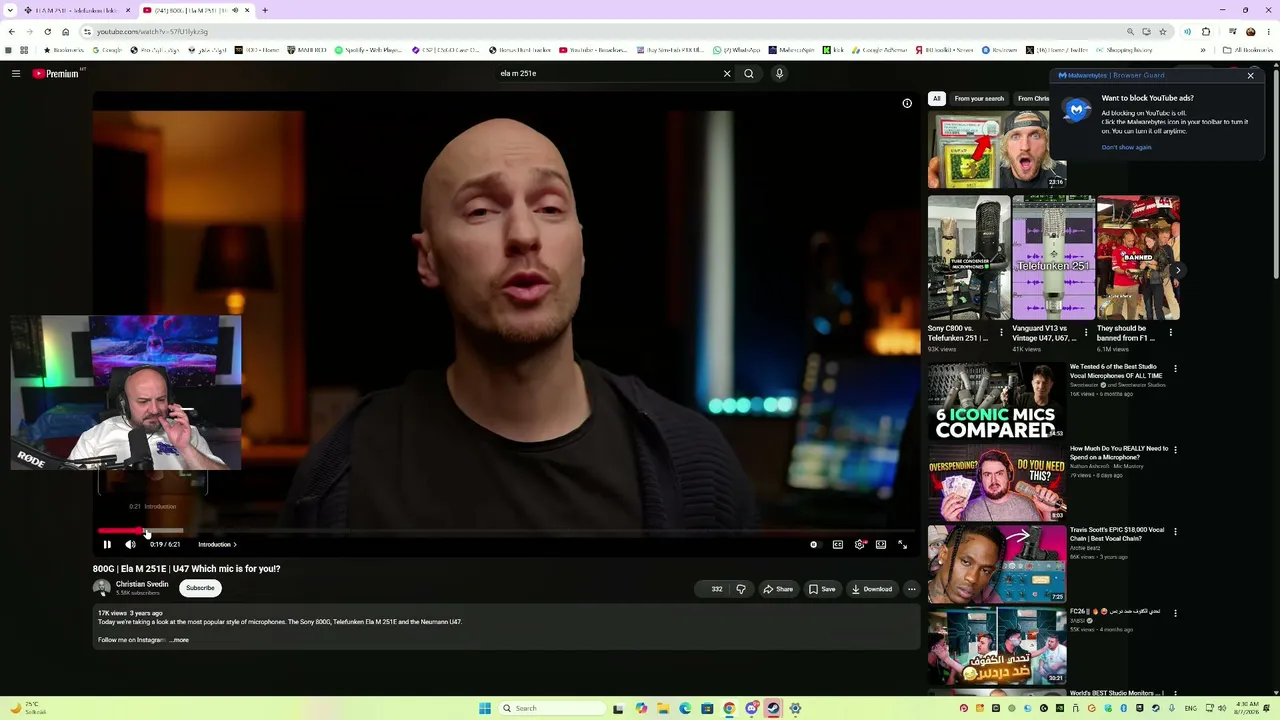Clear the search box text
1280x720 pixels.
click(727, 73)
